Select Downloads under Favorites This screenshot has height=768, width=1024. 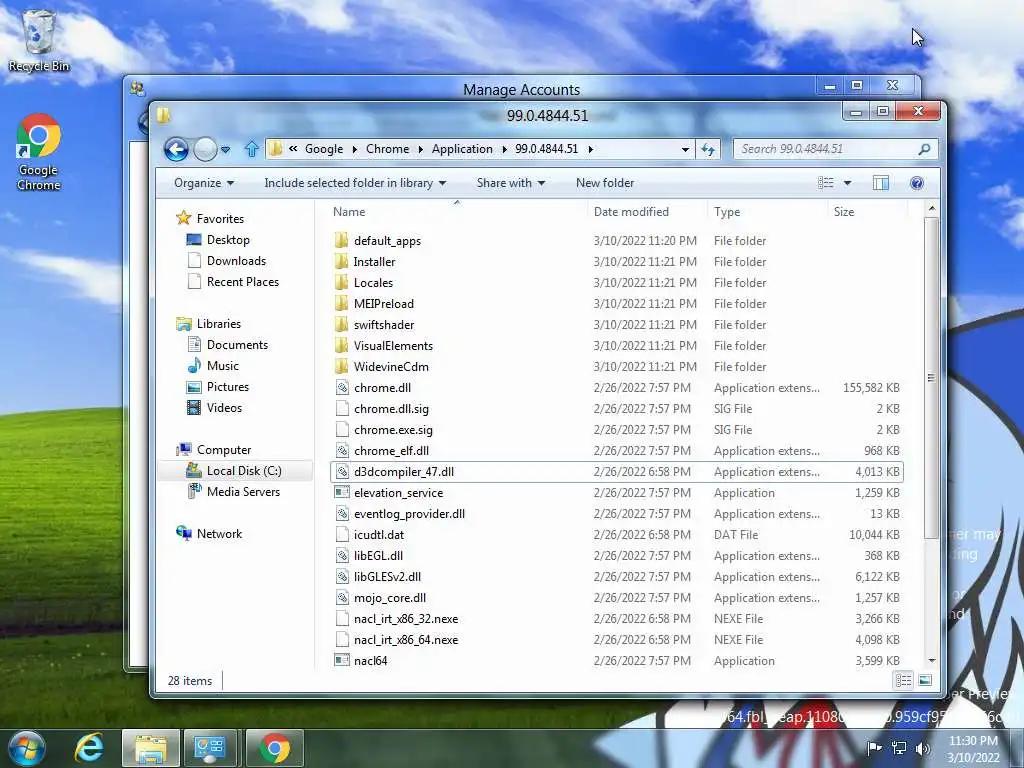coord(236,261)
